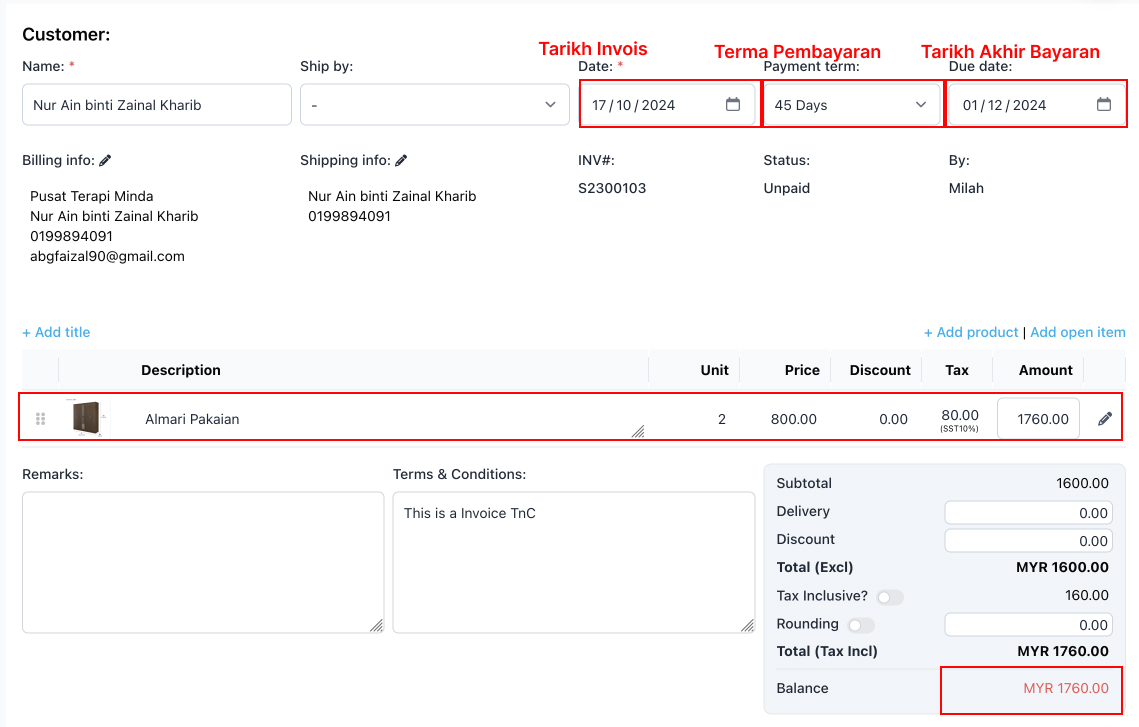
Task: Enable the Rounding switch
Action: point(861,625)
